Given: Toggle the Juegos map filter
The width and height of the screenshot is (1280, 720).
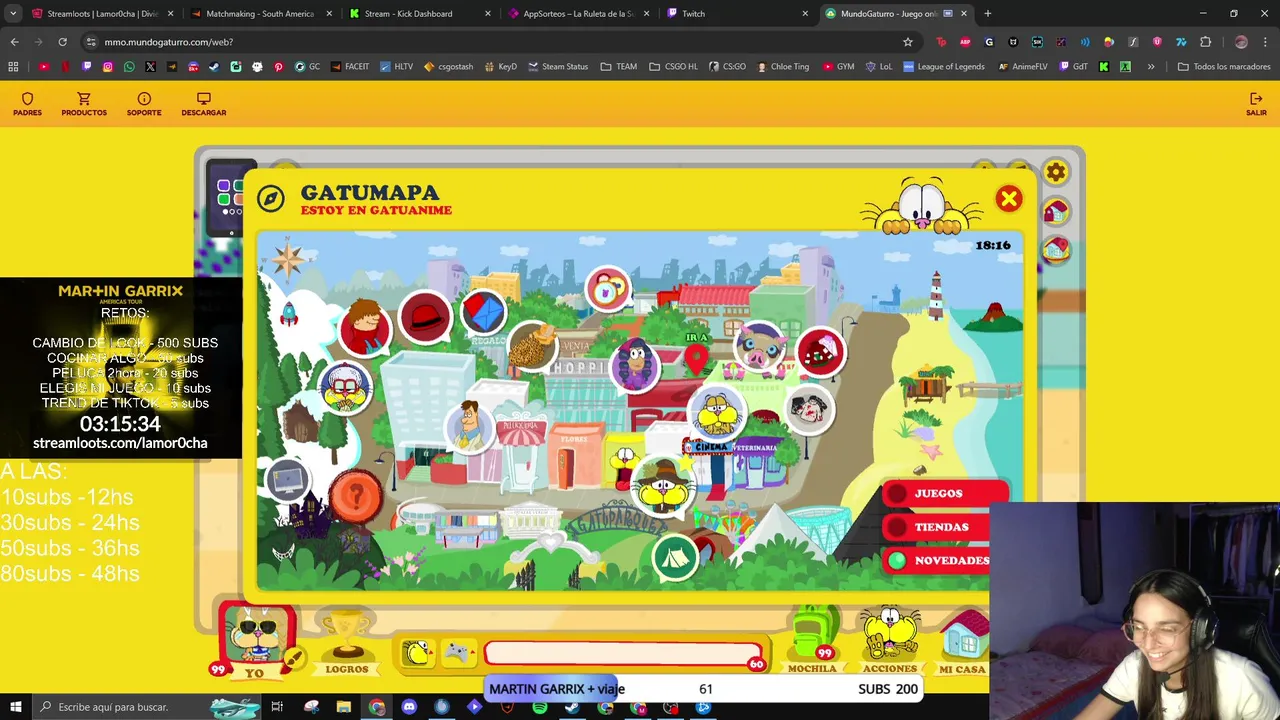Looking at the screenshot, I should 945,493.
